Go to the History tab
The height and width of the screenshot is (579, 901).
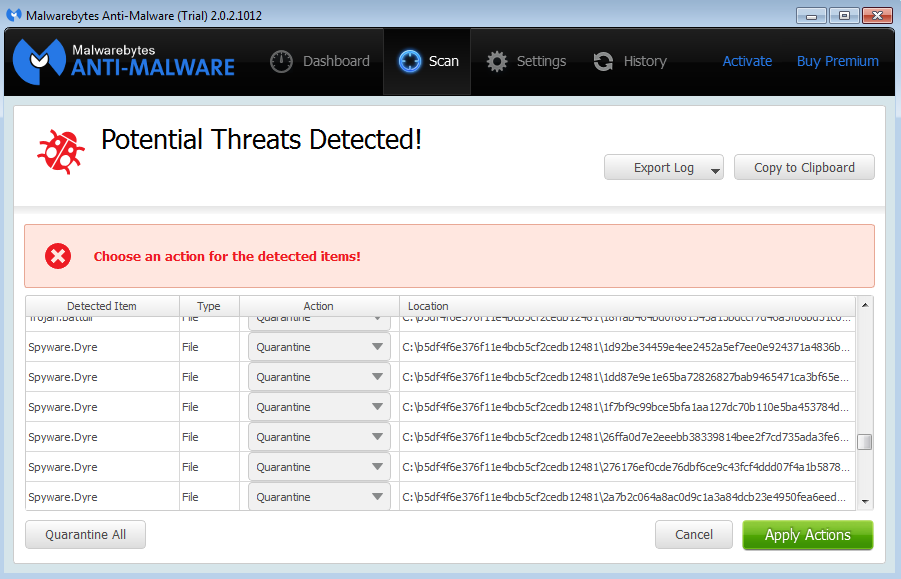tap(630, 61)
